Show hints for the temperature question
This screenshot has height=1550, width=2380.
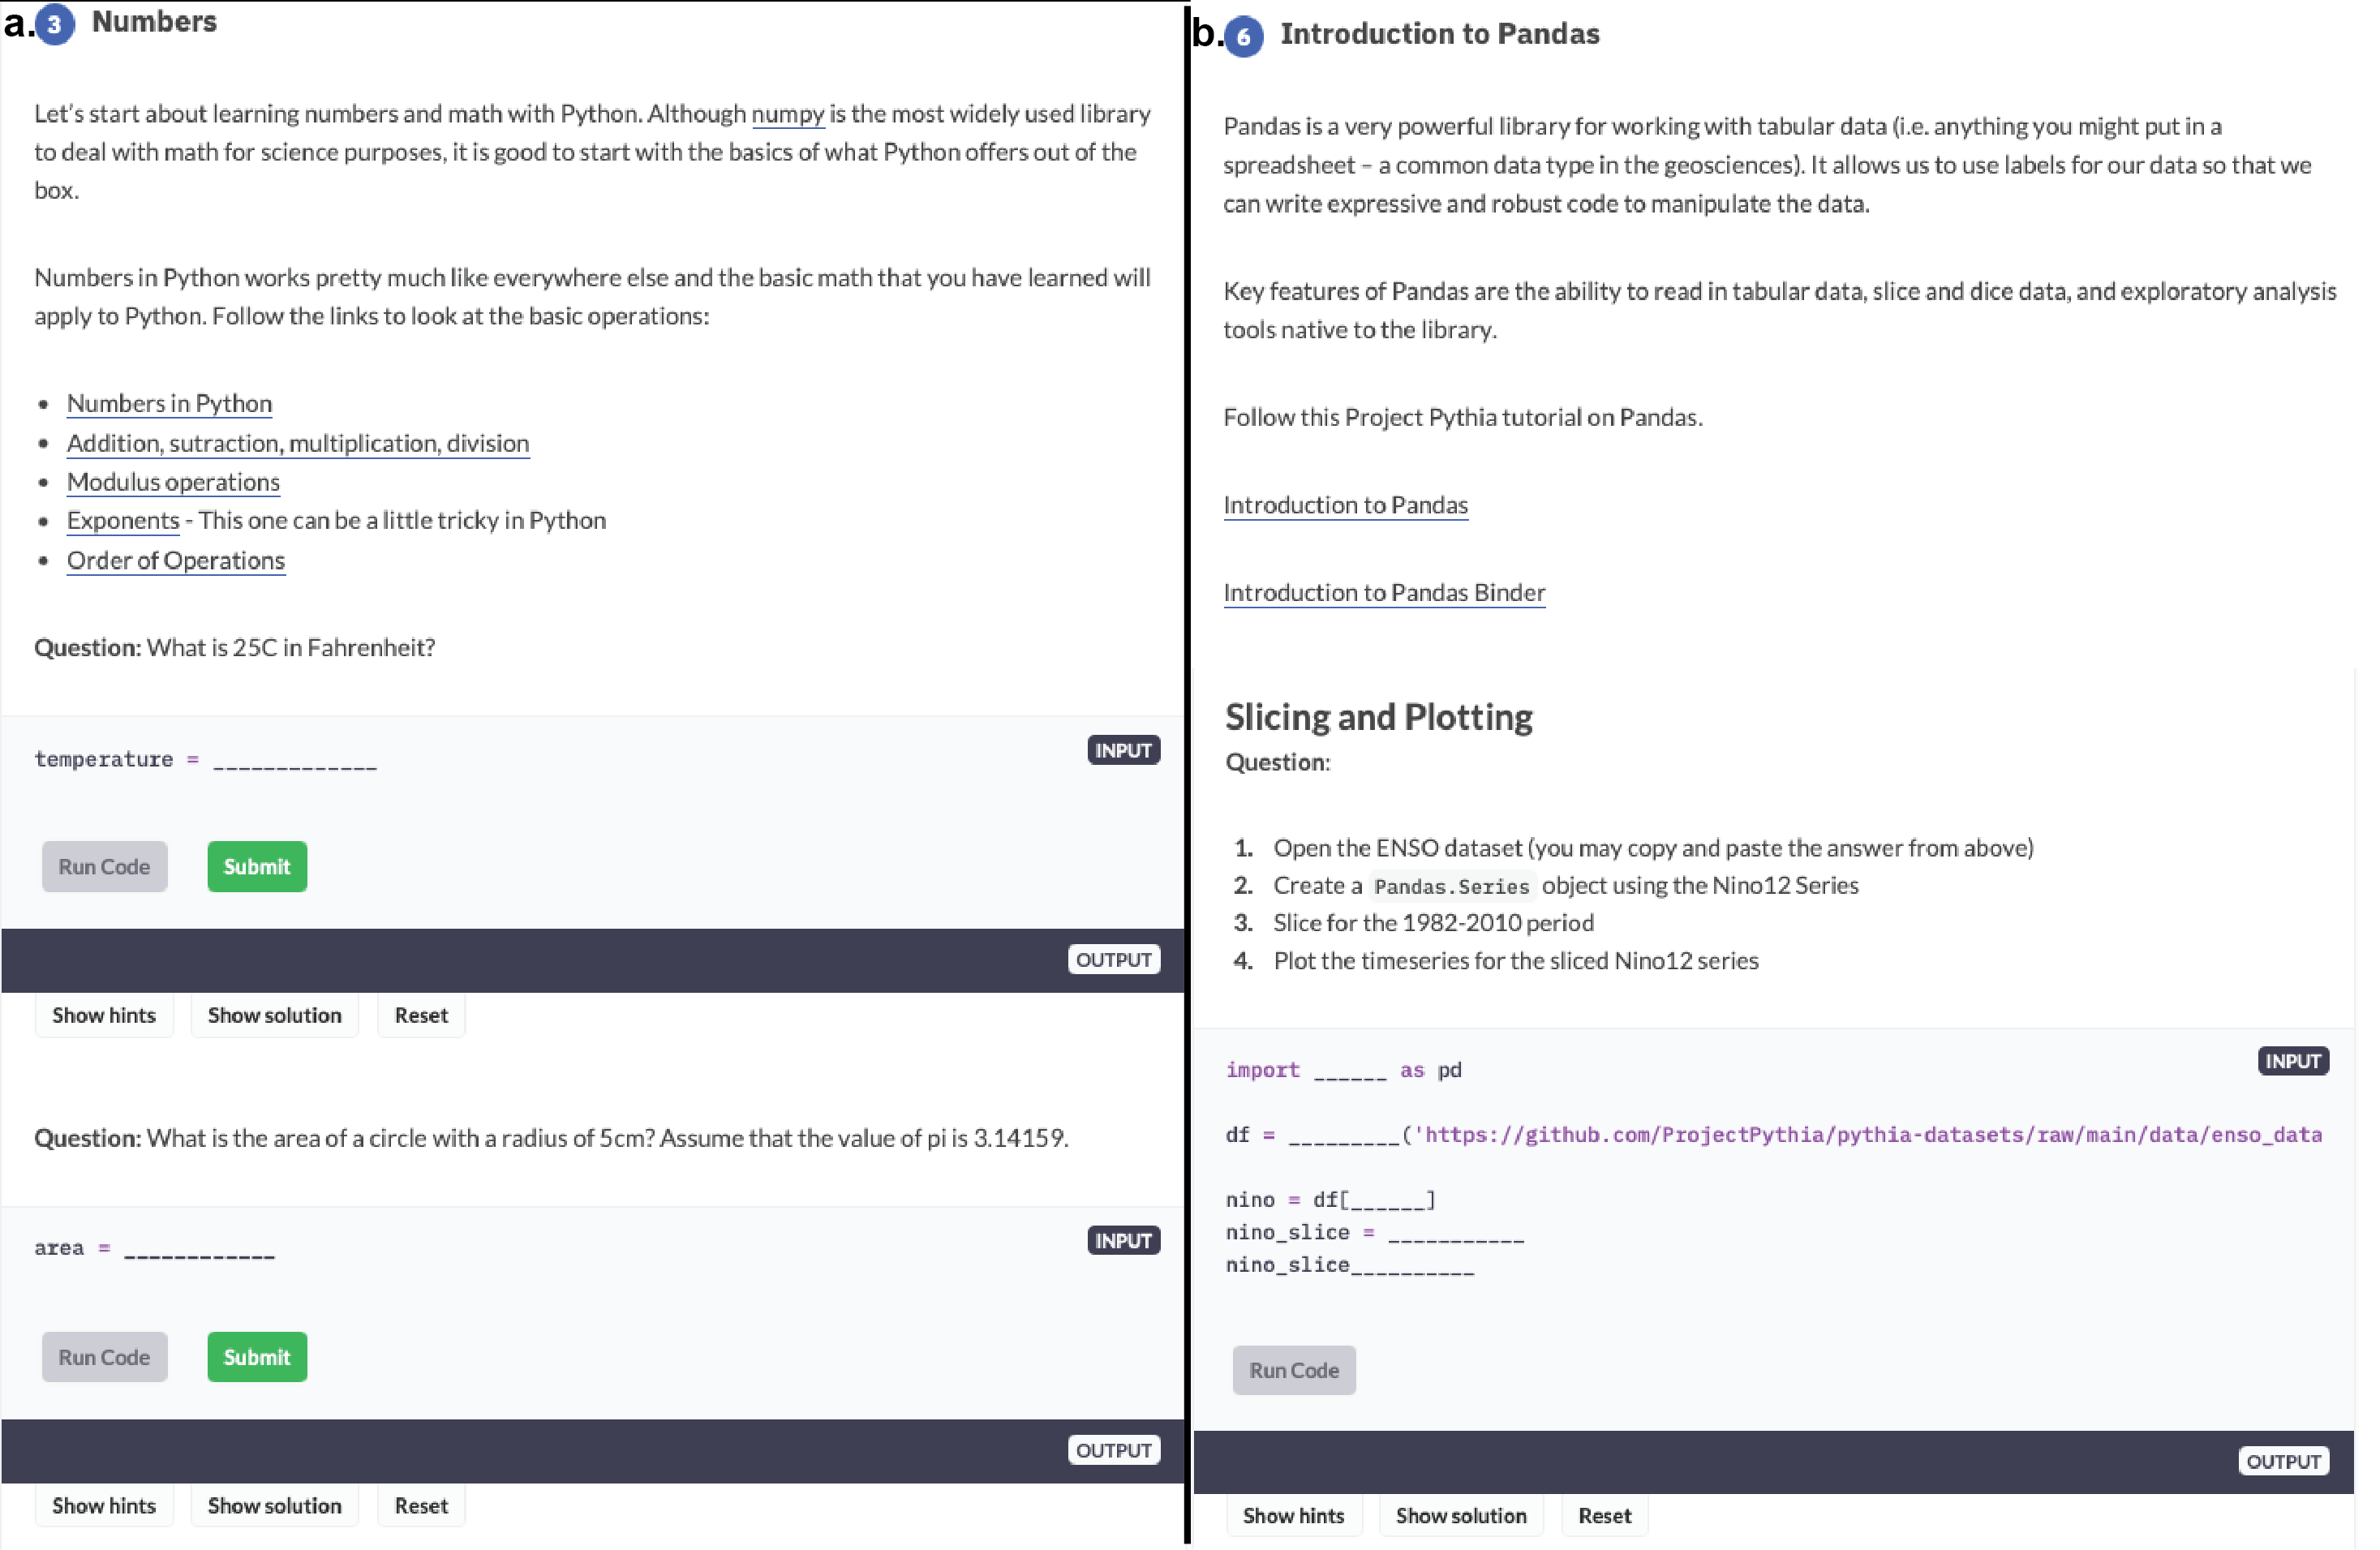pos(104,1015)
